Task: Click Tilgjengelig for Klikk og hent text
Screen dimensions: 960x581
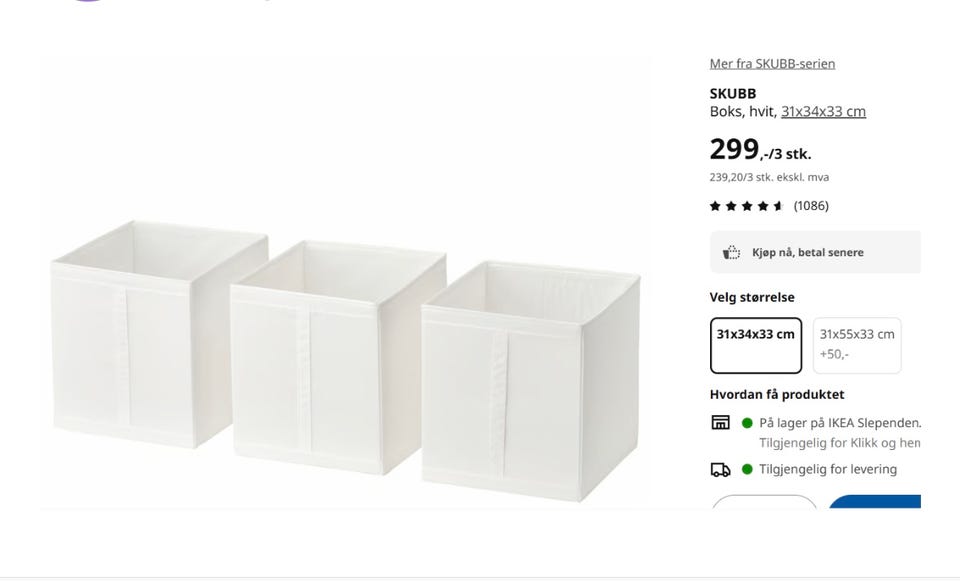Action: [x=839, y=443]
